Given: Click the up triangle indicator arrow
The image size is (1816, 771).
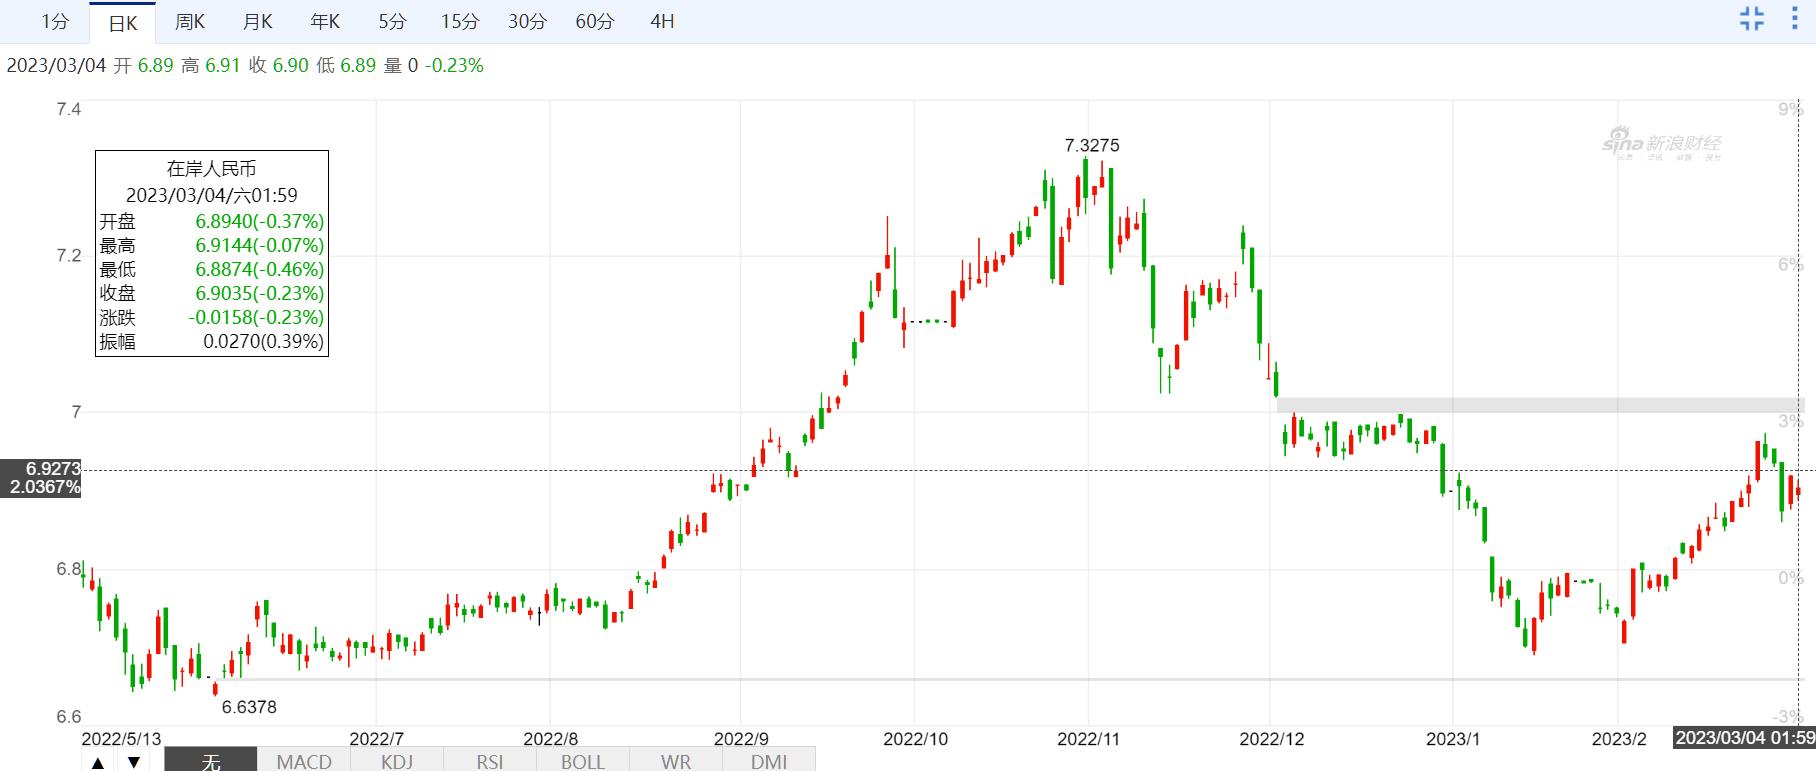Looking at the screenshot, I should [98, 762].
